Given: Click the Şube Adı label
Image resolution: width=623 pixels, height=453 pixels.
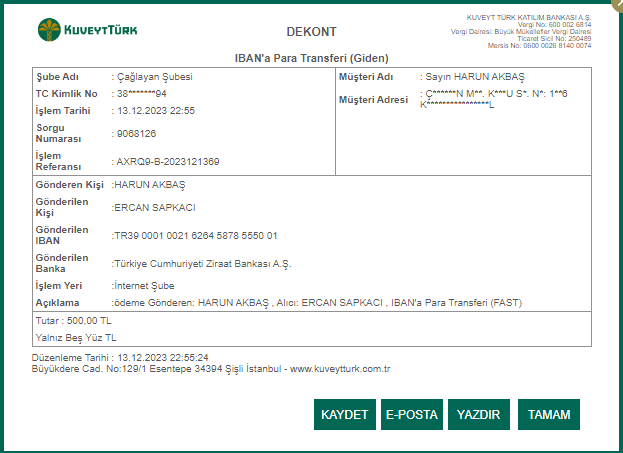Looking at the screenshot, I should (x=57, y=77).
